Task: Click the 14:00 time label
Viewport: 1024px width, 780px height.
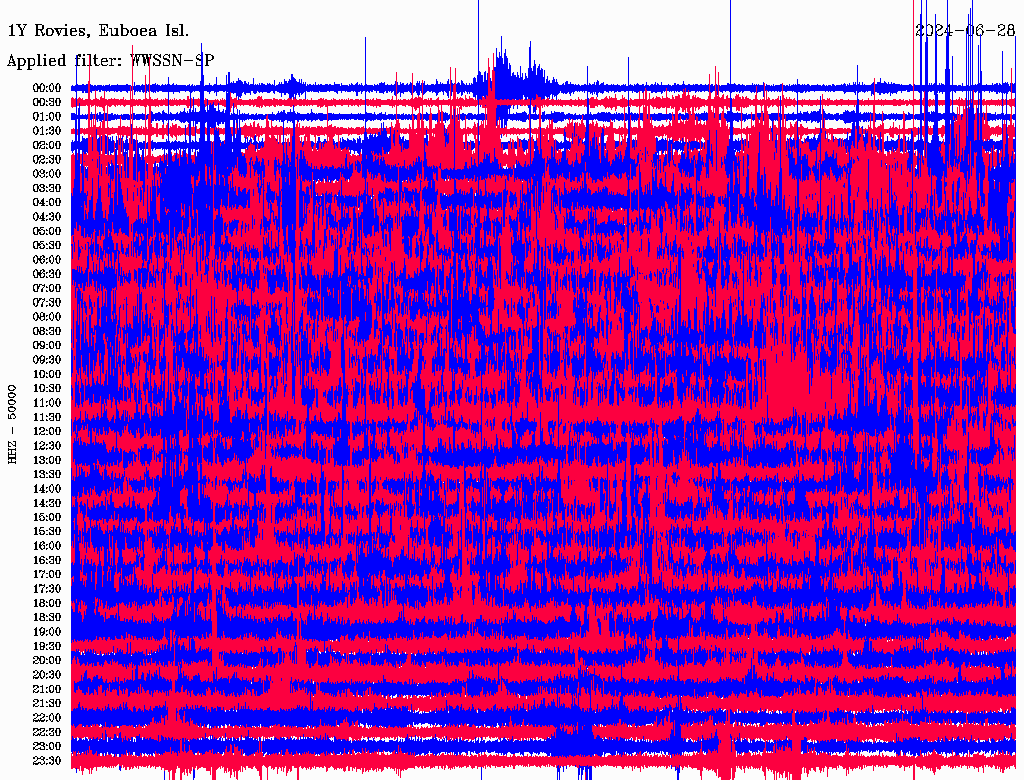Action: point(47,489)
